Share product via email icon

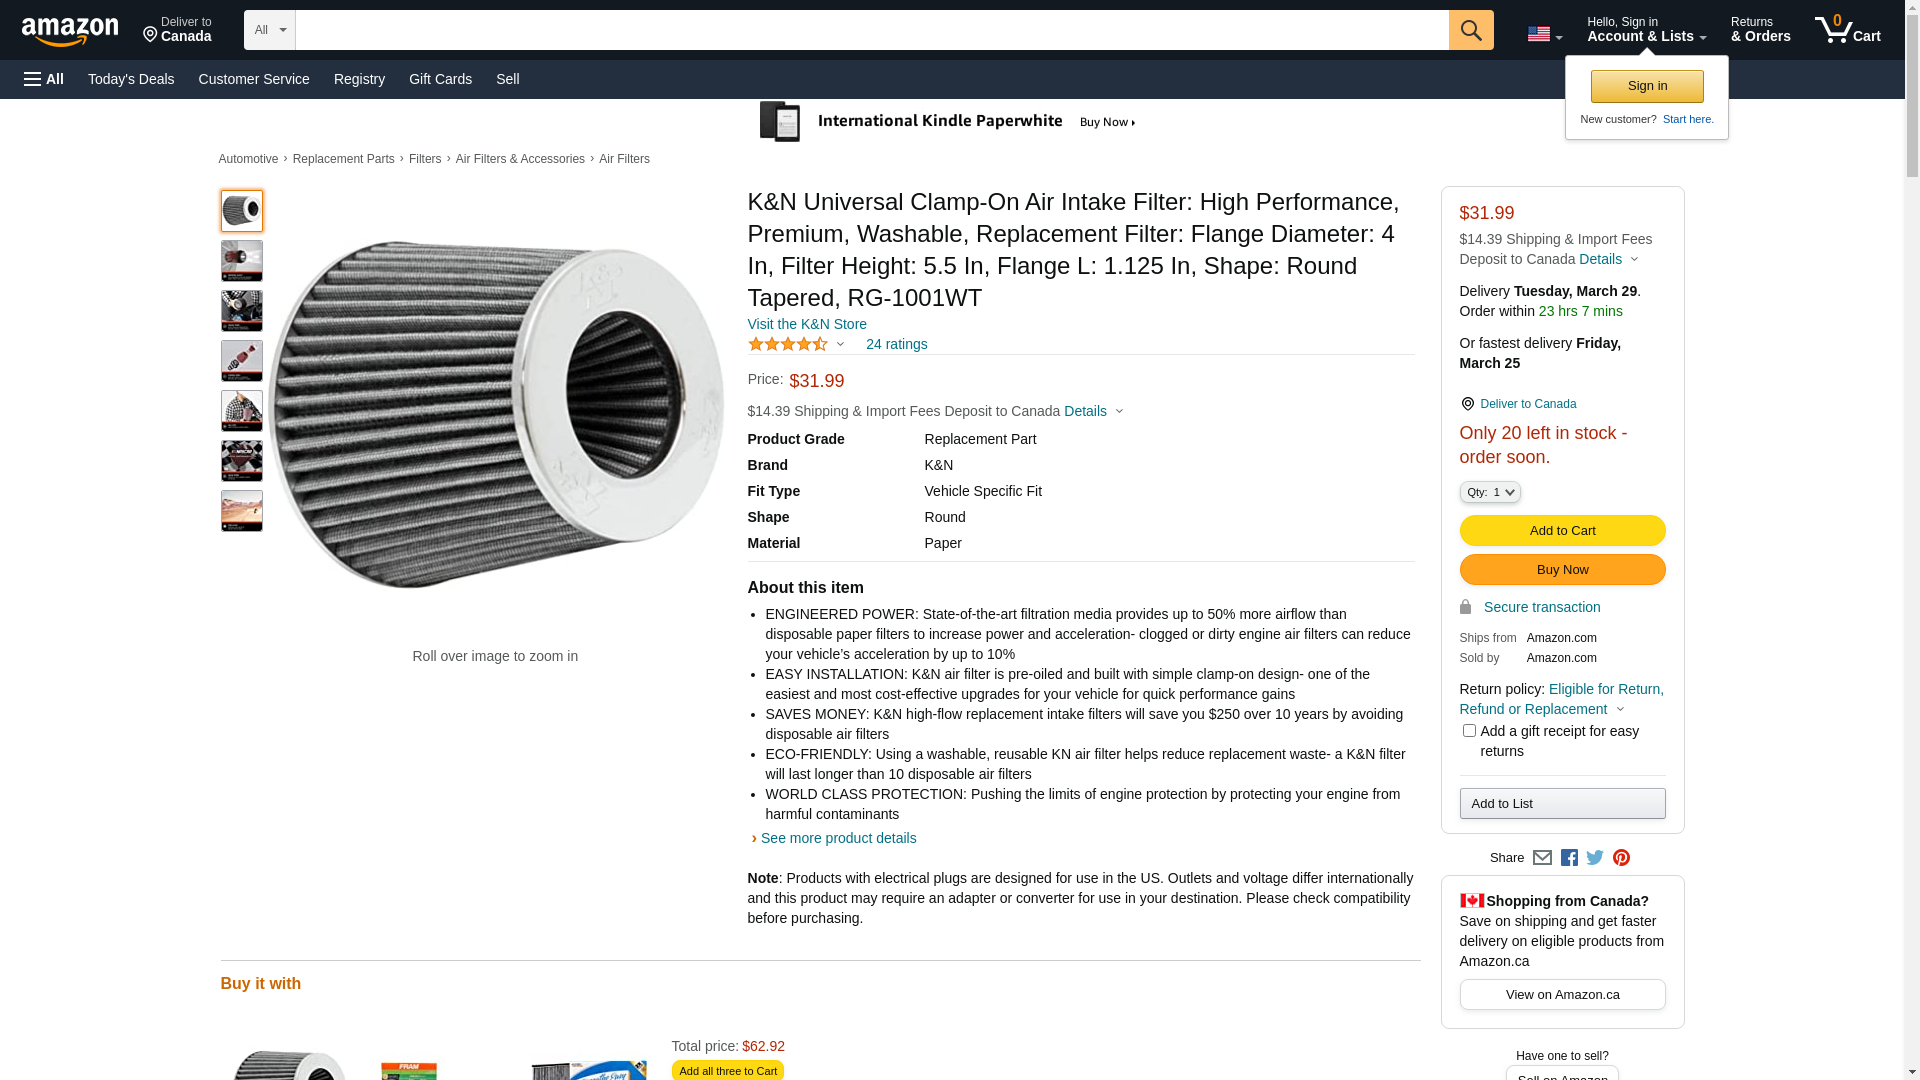click(1542, 858)
